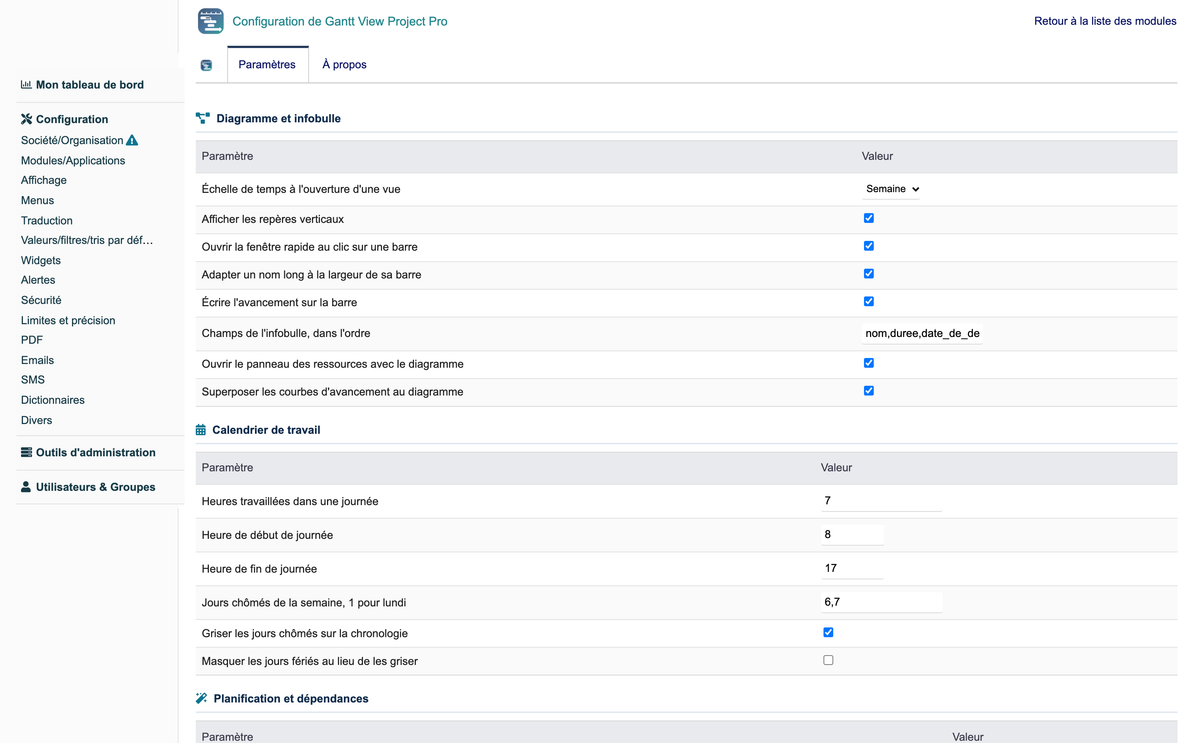Click the Planification et dépendances heading
The image size is (1200, 743).
(x=291, y=698)
